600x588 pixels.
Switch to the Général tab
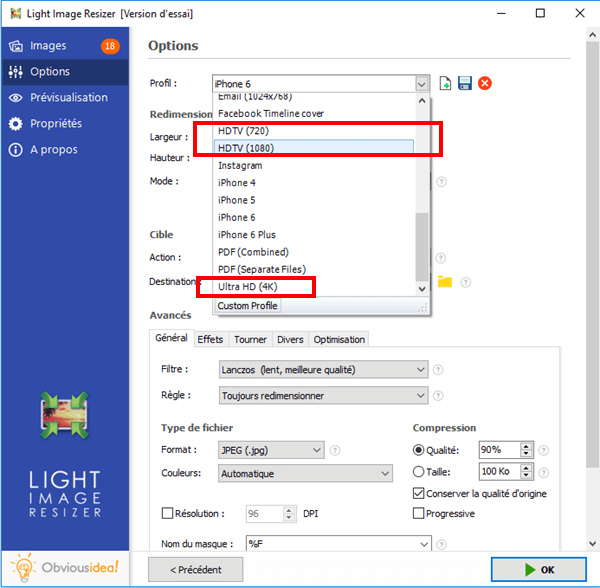[171, 338]
